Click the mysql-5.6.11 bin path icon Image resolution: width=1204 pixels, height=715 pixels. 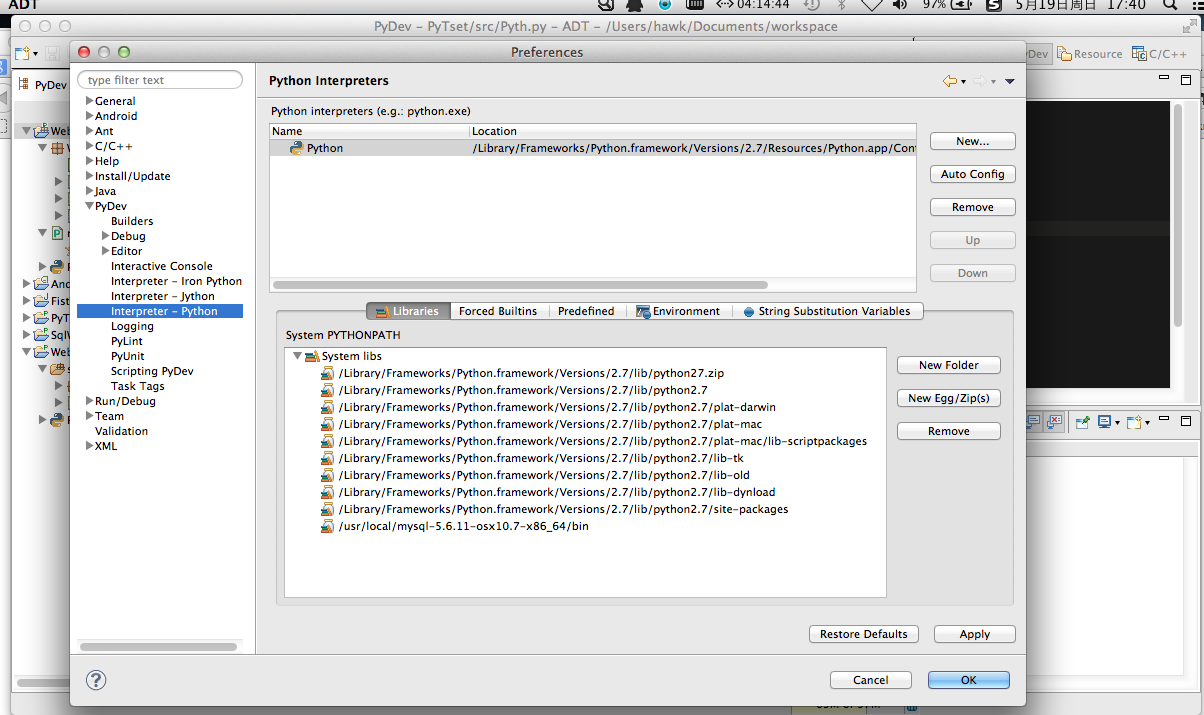pyautogui.click(x=327, y=526)
